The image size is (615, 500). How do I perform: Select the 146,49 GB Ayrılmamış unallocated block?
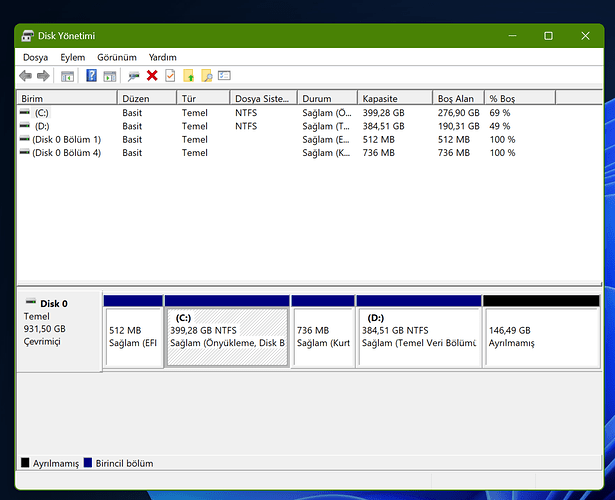[x=540, y=336]
